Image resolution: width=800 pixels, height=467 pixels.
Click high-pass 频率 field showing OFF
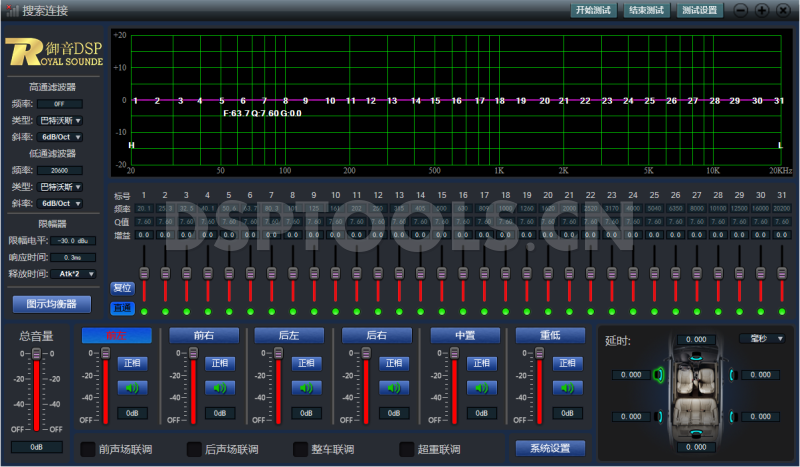pos(60,104)
